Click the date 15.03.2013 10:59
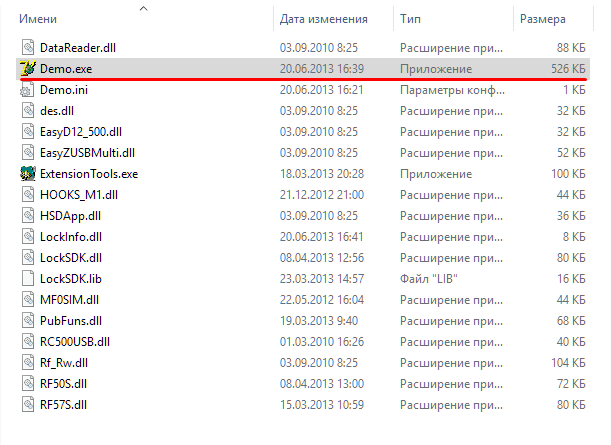The image size is (611, 445). coord(322,406)
